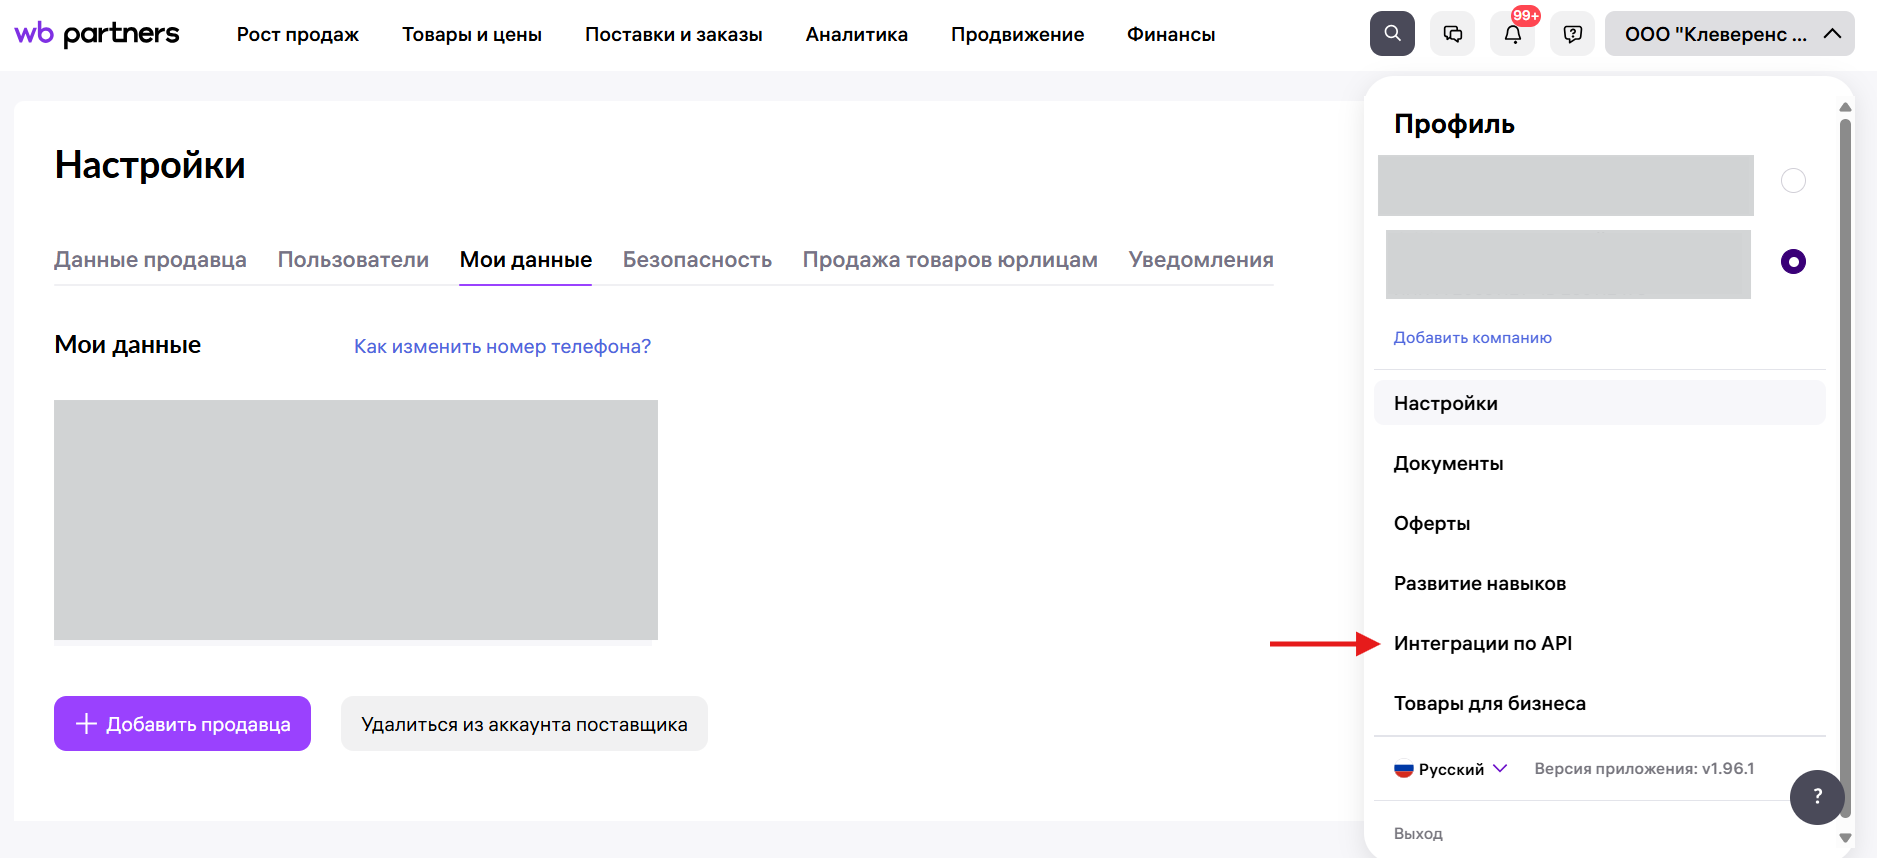
Task: Select the Мои данные tab
Action: tap(526, 260)
